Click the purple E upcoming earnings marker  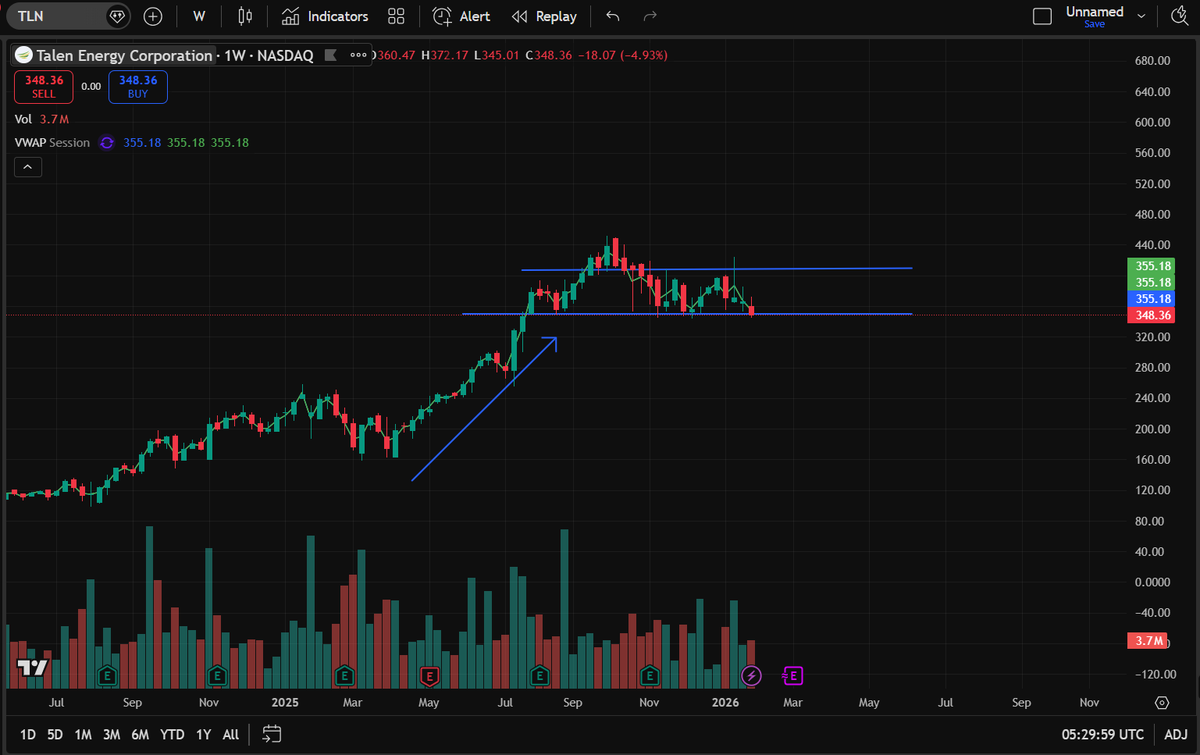click(792, 677)
